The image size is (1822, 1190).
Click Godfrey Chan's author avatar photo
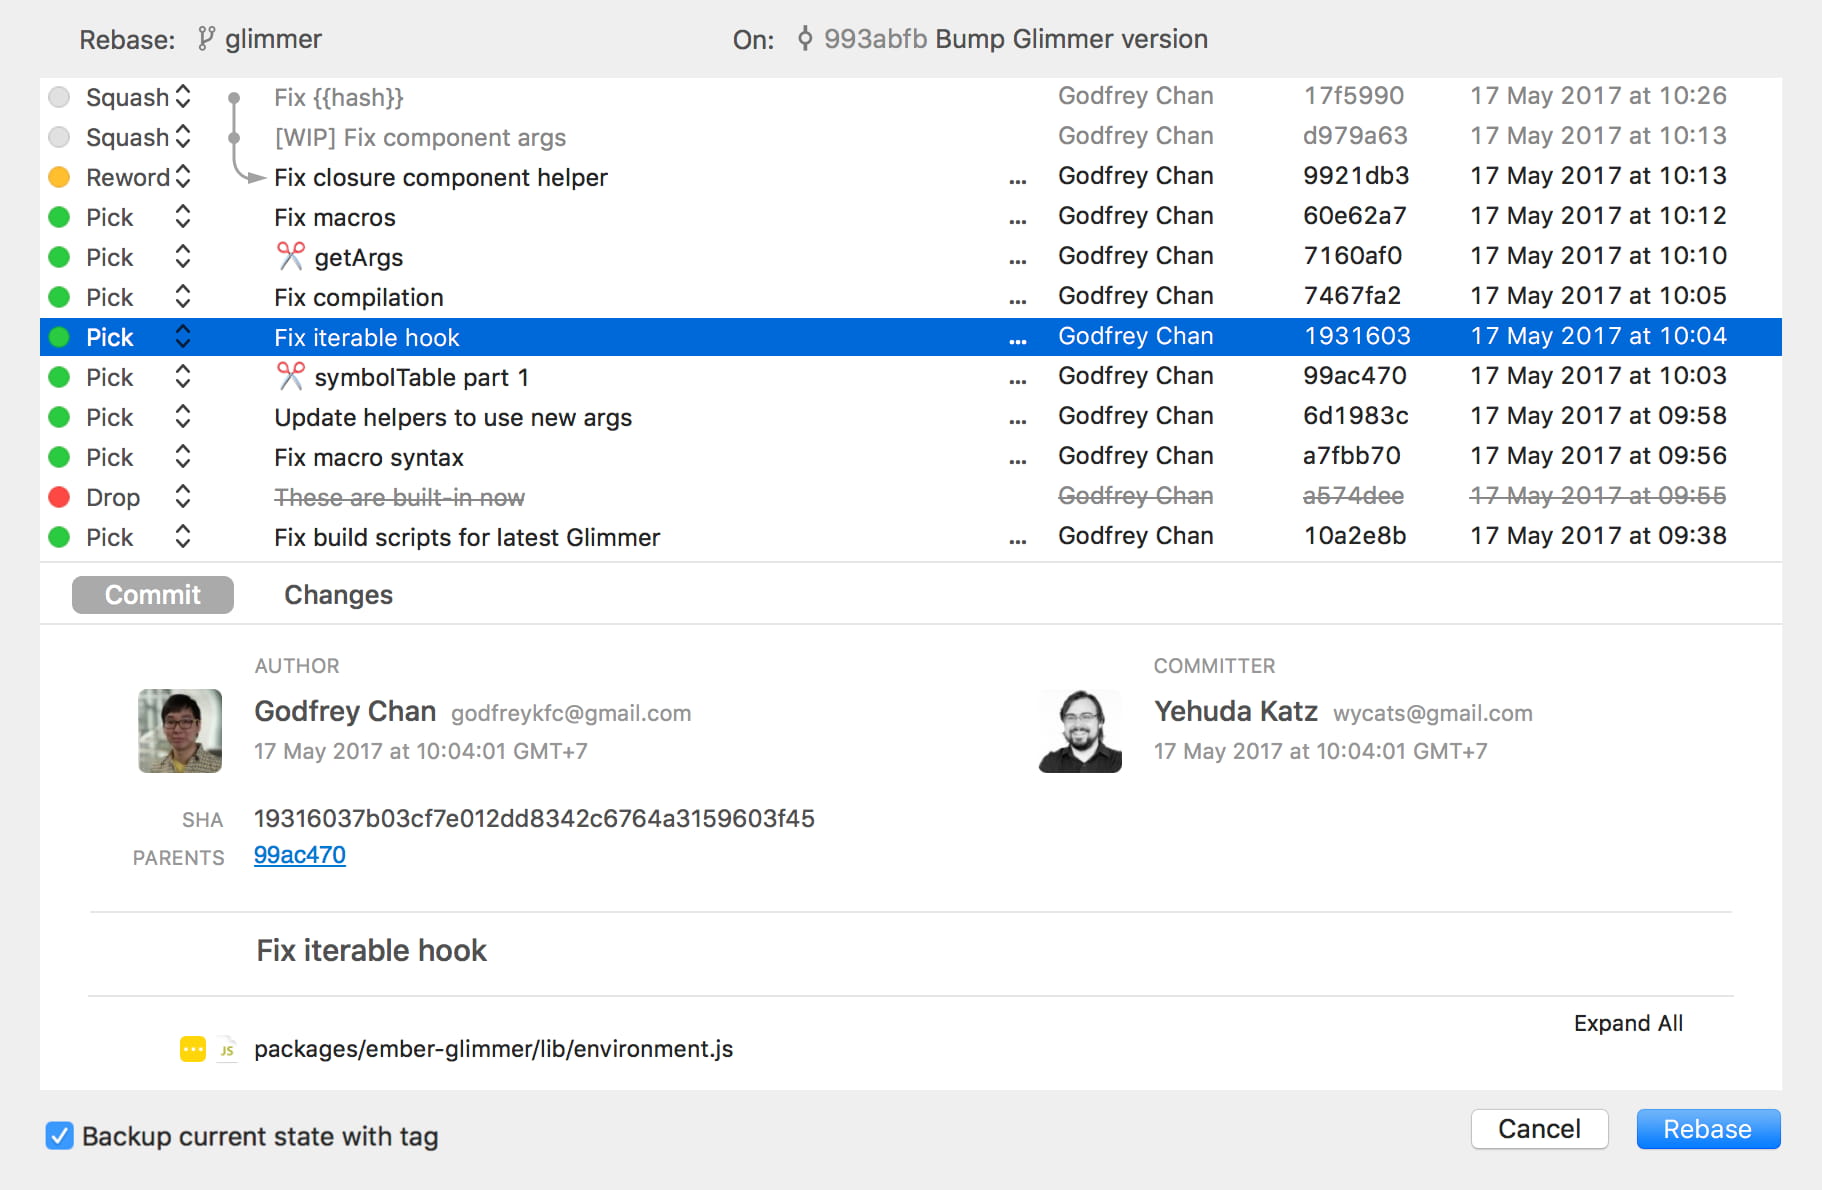(x=180, y=731)
